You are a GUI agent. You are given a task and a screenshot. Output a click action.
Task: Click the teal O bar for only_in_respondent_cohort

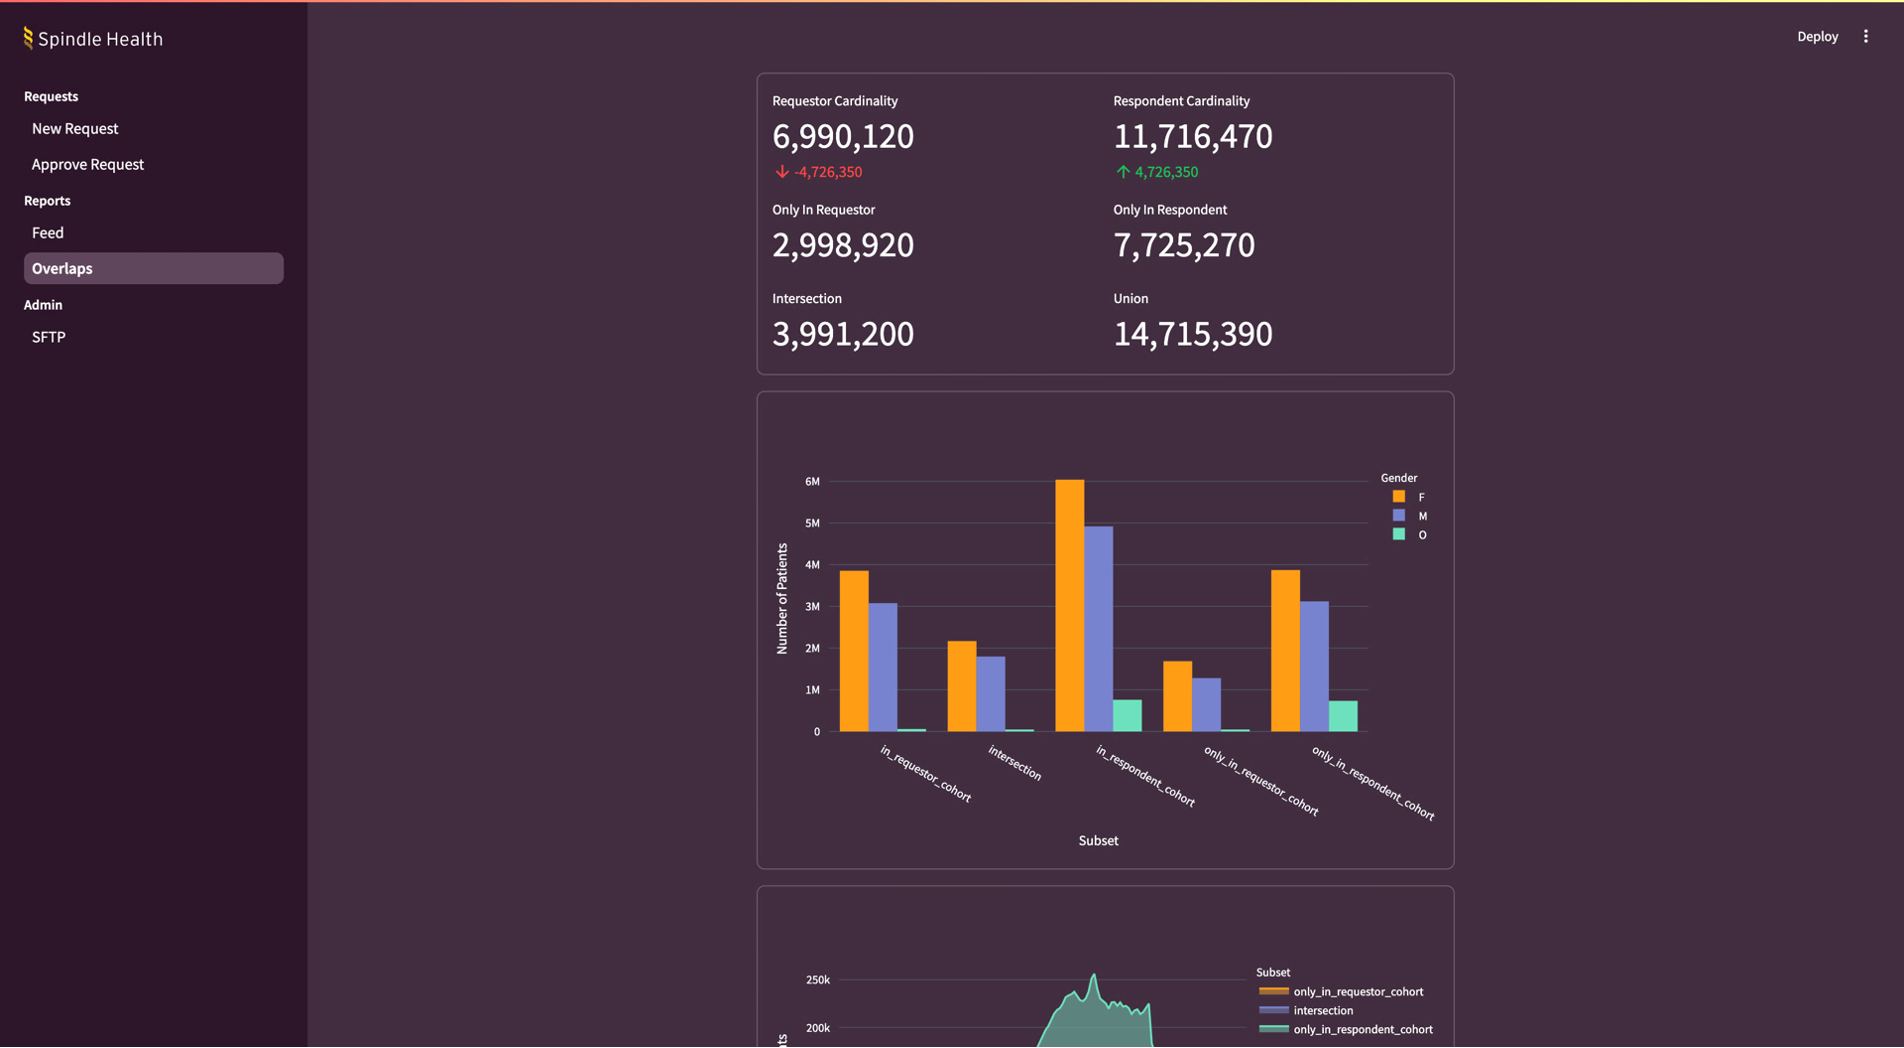1343,716
